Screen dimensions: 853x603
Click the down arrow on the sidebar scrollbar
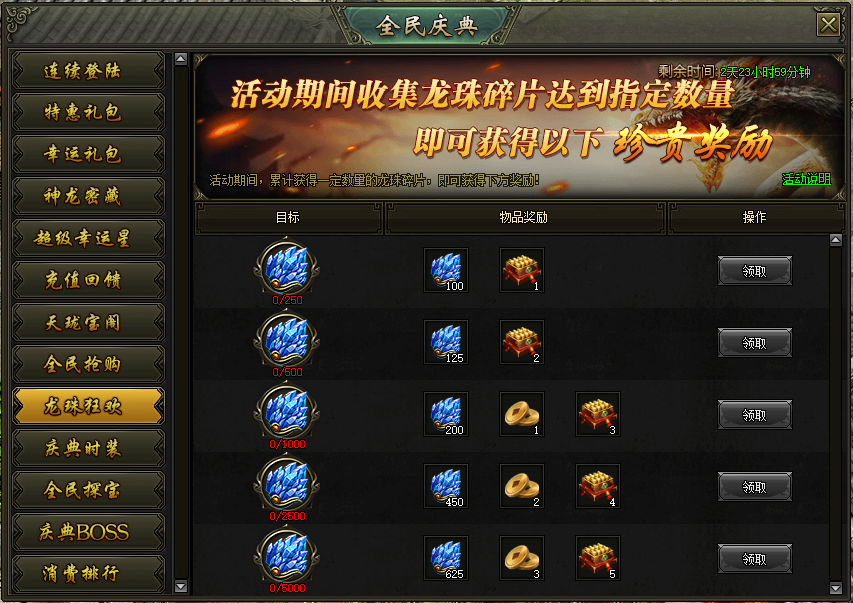click(x=181, y=586)
